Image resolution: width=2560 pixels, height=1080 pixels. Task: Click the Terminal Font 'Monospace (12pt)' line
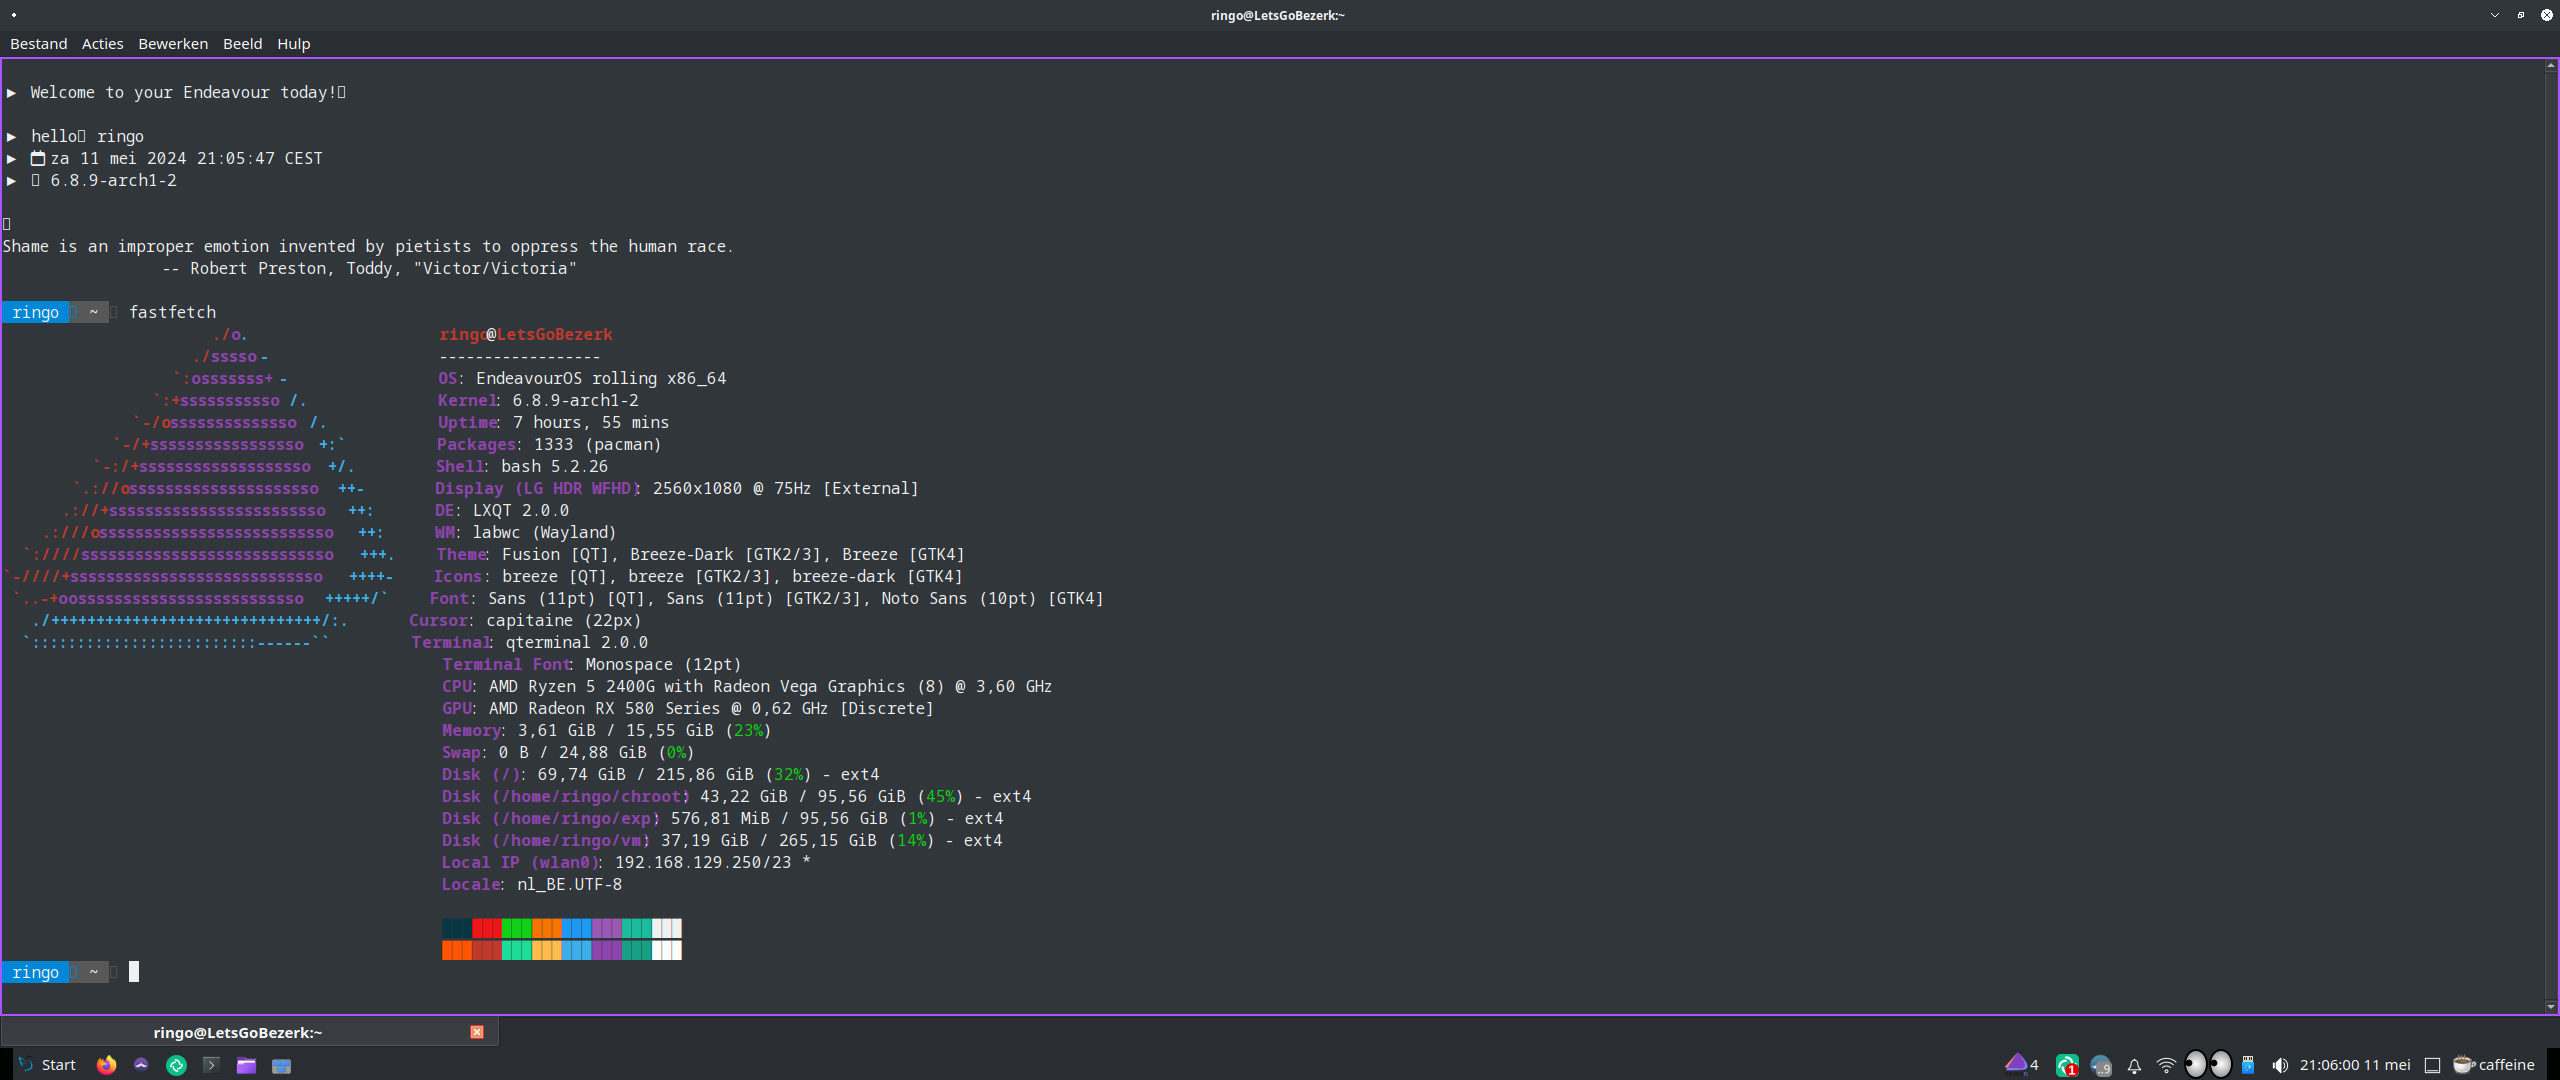592,664
